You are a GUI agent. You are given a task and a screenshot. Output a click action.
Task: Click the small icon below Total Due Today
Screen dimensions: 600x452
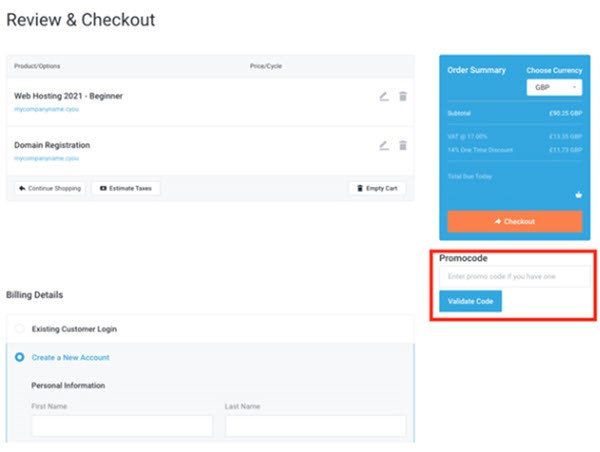tap(578, 195)
